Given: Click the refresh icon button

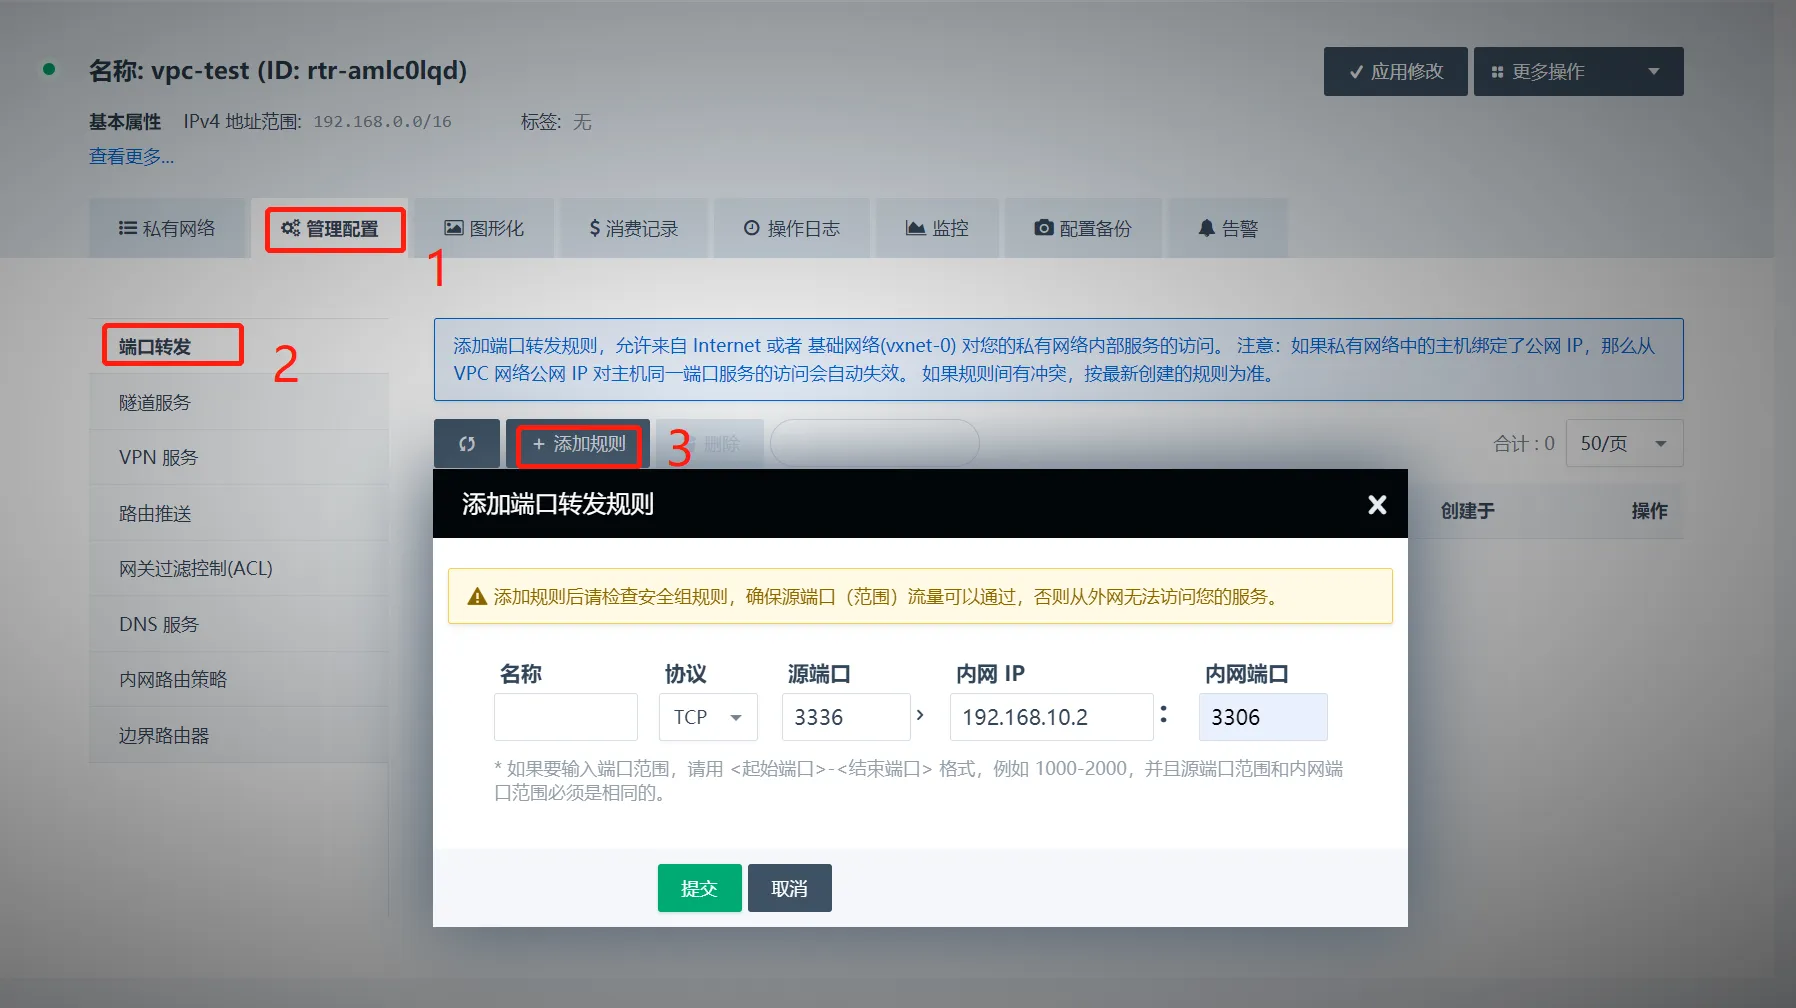Looking at the screenshot, I should click(466, 444).
